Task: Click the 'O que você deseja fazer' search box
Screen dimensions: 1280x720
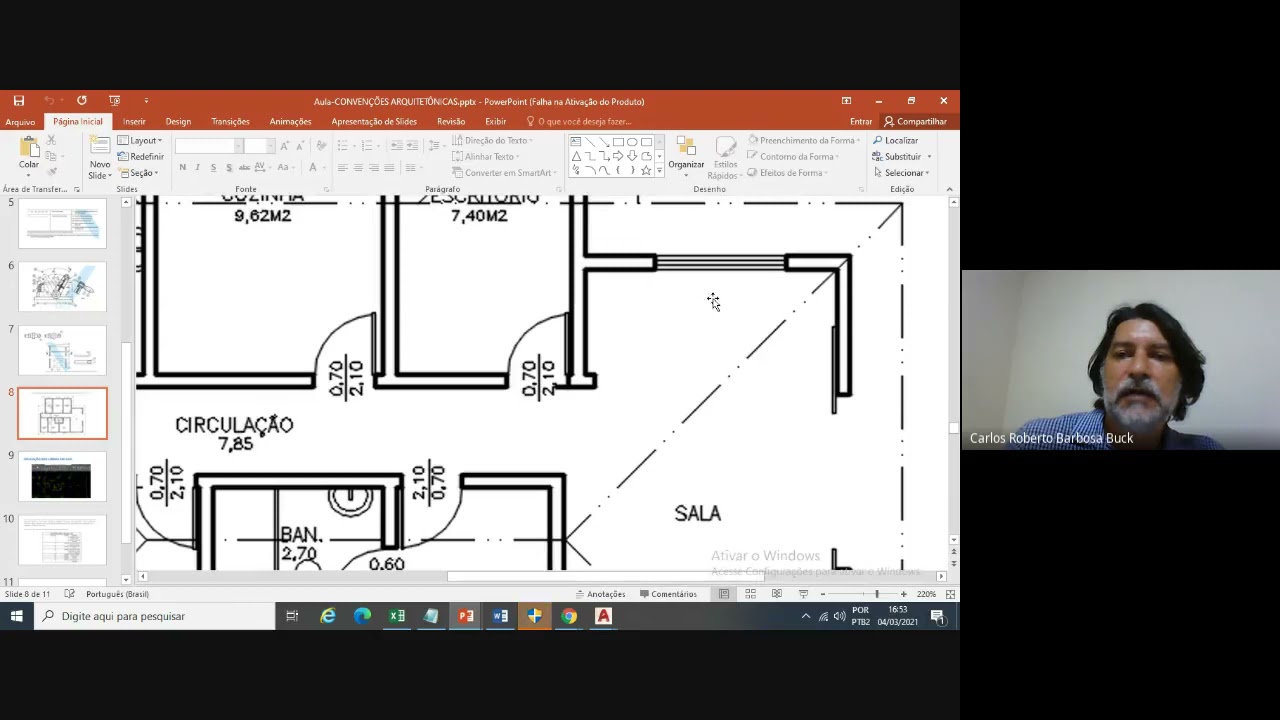Action: [x=579, y=122]
